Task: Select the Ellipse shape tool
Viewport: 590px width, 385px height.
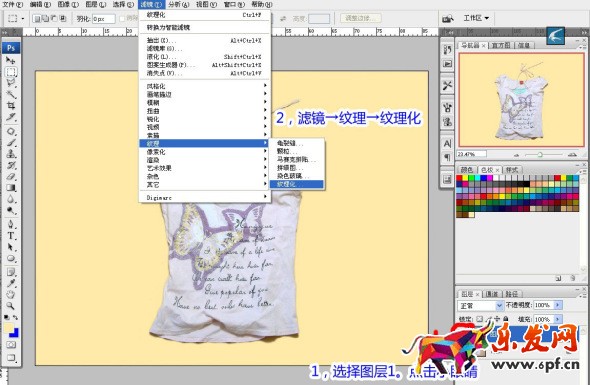Action: [x=11, y=259]
